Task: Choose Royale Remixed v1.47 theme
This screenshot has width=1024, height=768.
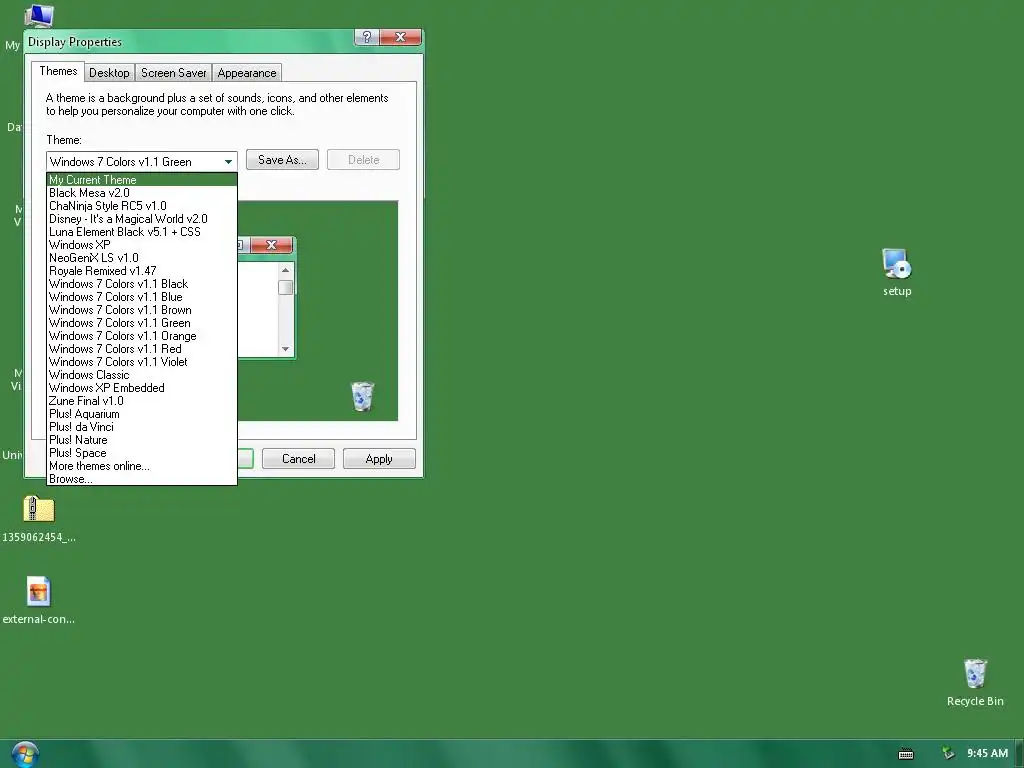Action: pyautogui.click(x=142, y=271)
